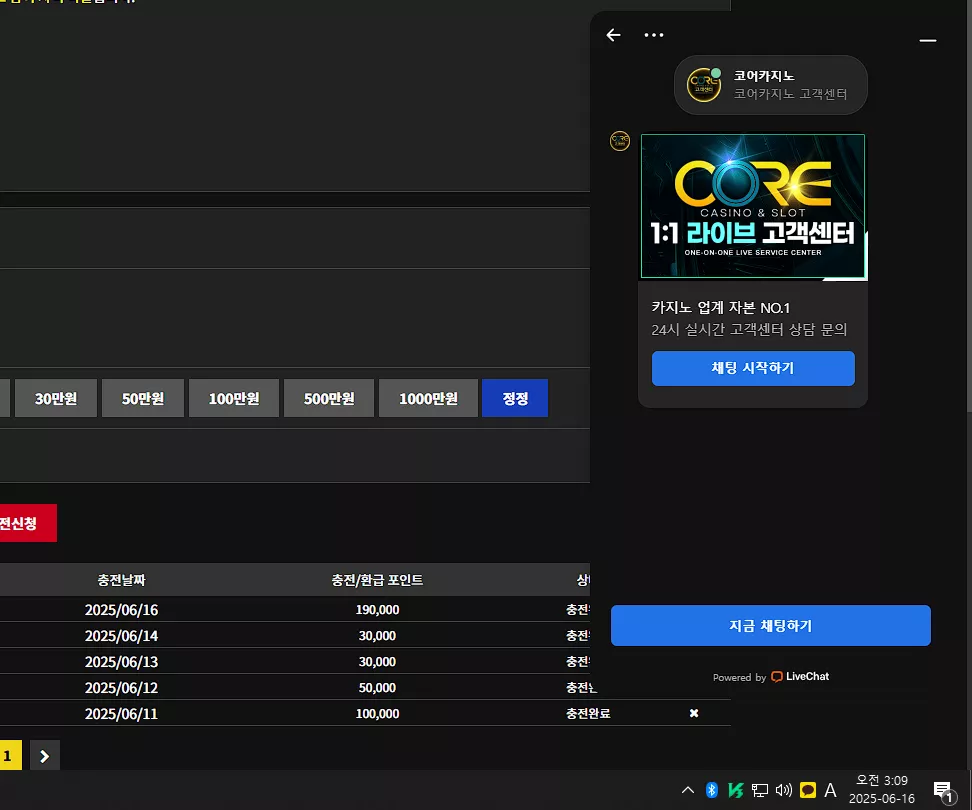The width and height of the screenshot is (972, 810).
Task: Select page 1 in pagination
Action: pyautogui.click(x=9, y=755)
